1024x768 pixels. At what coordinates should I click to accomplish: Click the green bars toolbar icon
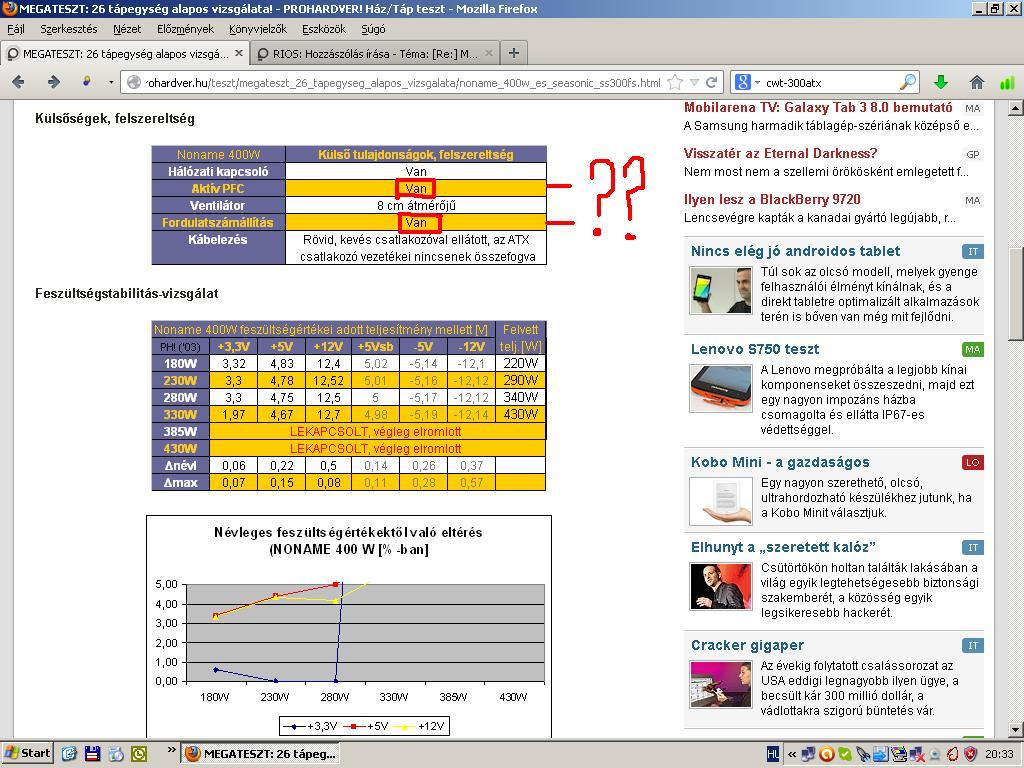point(1007,82)
